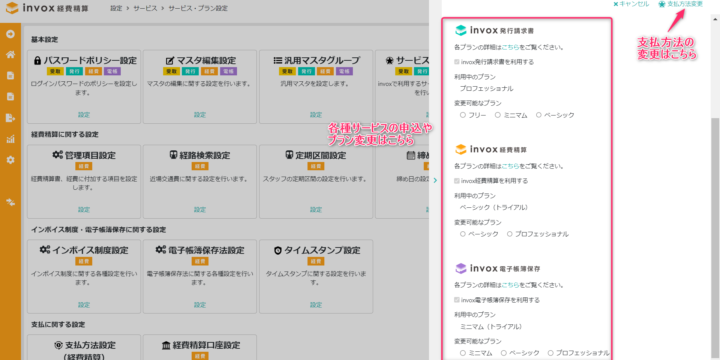Click the invox 経費精算 logo in the header
This screenshot has width=720, height=360.
[47, 8]
